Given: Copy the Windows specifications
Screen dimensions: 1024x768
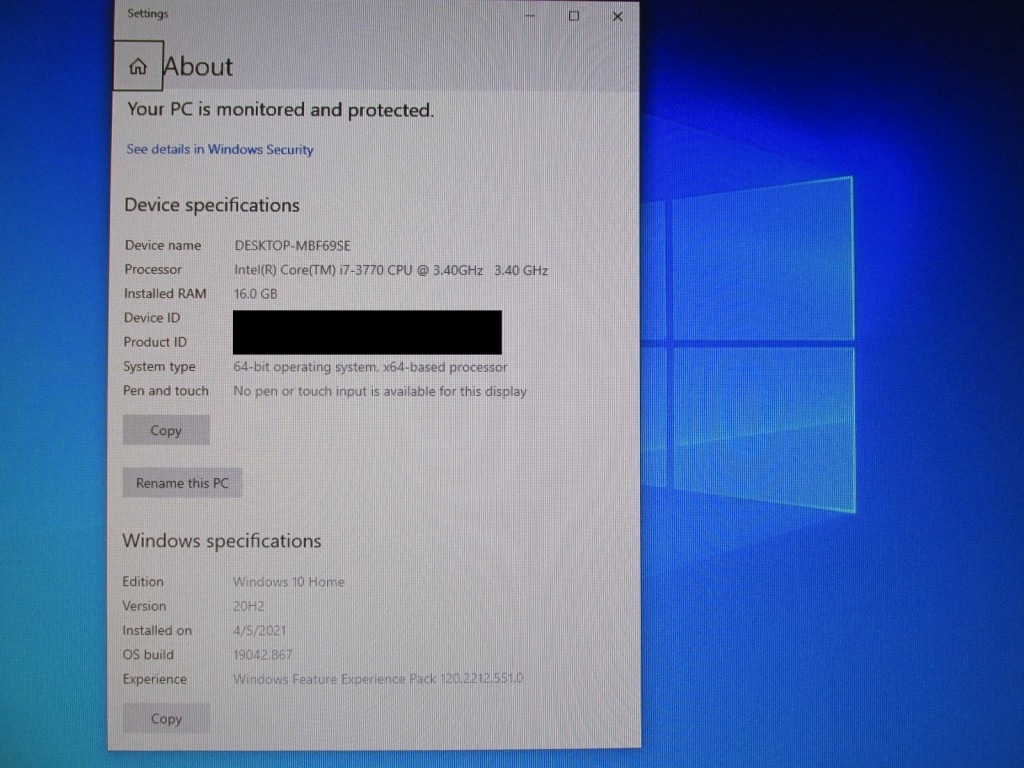Looking at the screenshot, I should (166, 718).
